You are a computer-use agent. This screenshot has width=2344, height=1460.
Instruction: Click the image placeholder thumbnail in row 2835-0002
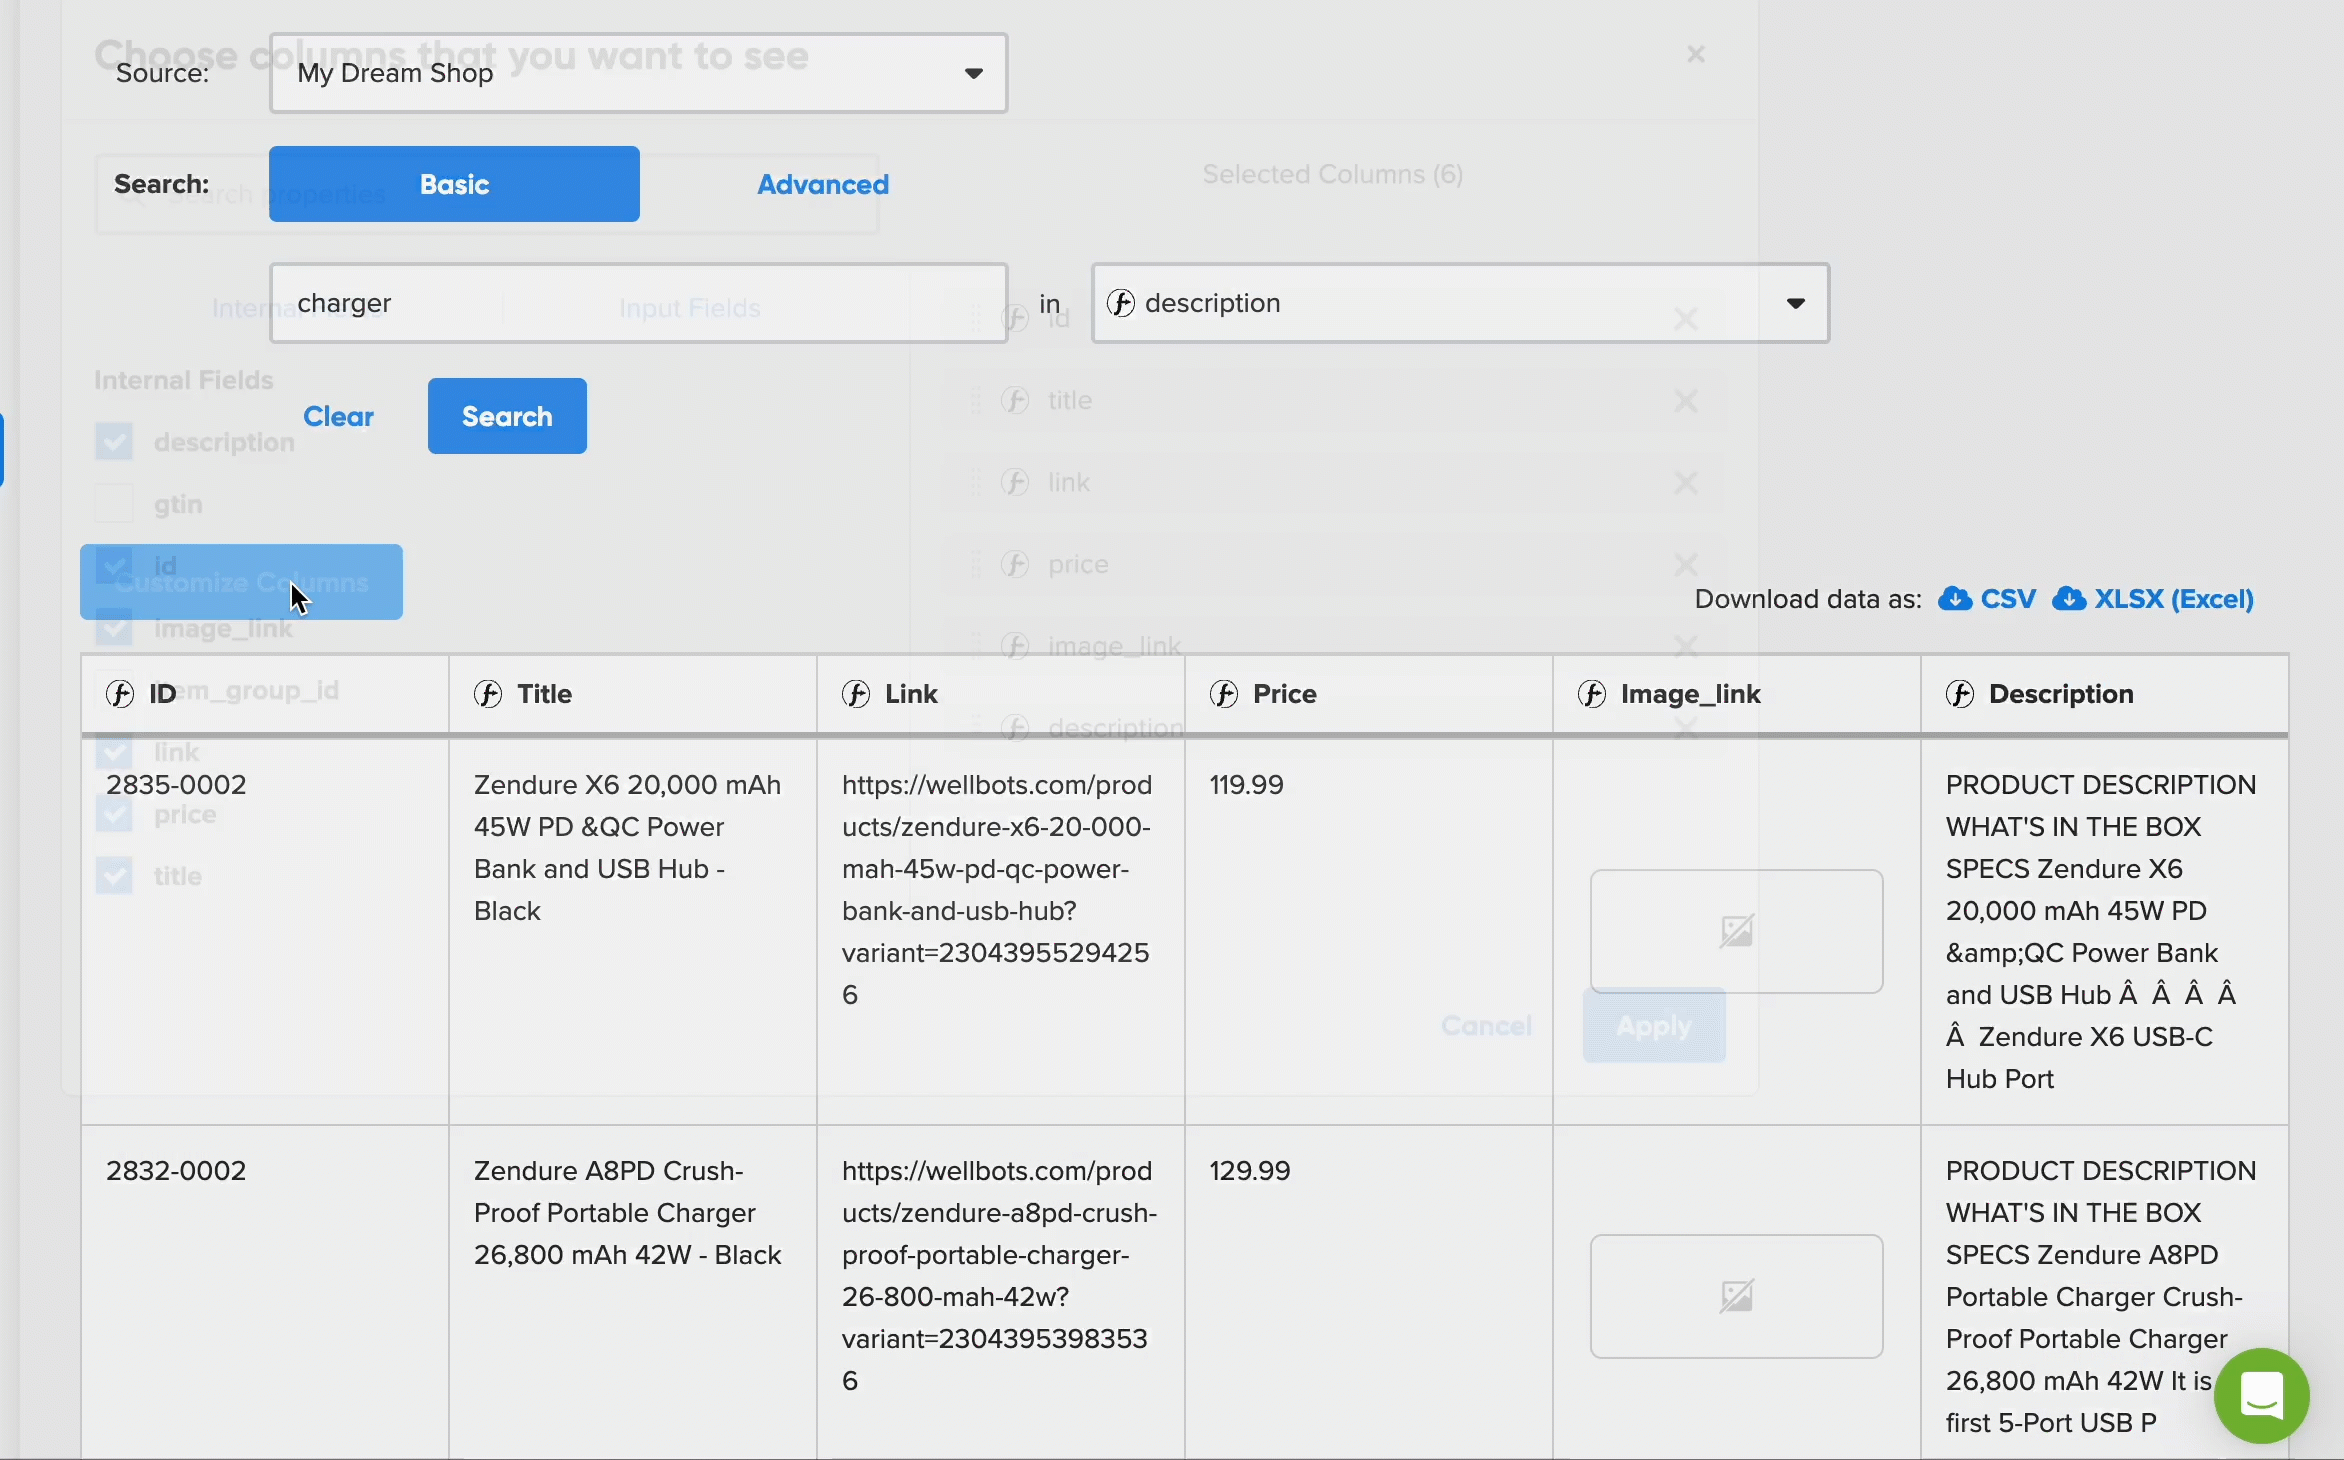click(1737, 931)
